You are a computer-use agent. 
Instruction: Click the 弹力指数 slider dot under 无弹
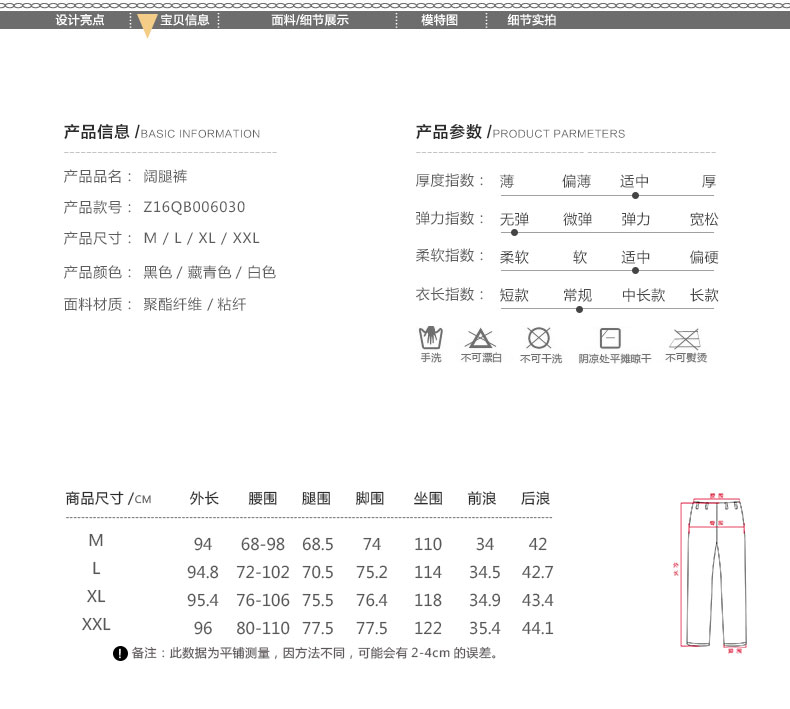[514, 232]
